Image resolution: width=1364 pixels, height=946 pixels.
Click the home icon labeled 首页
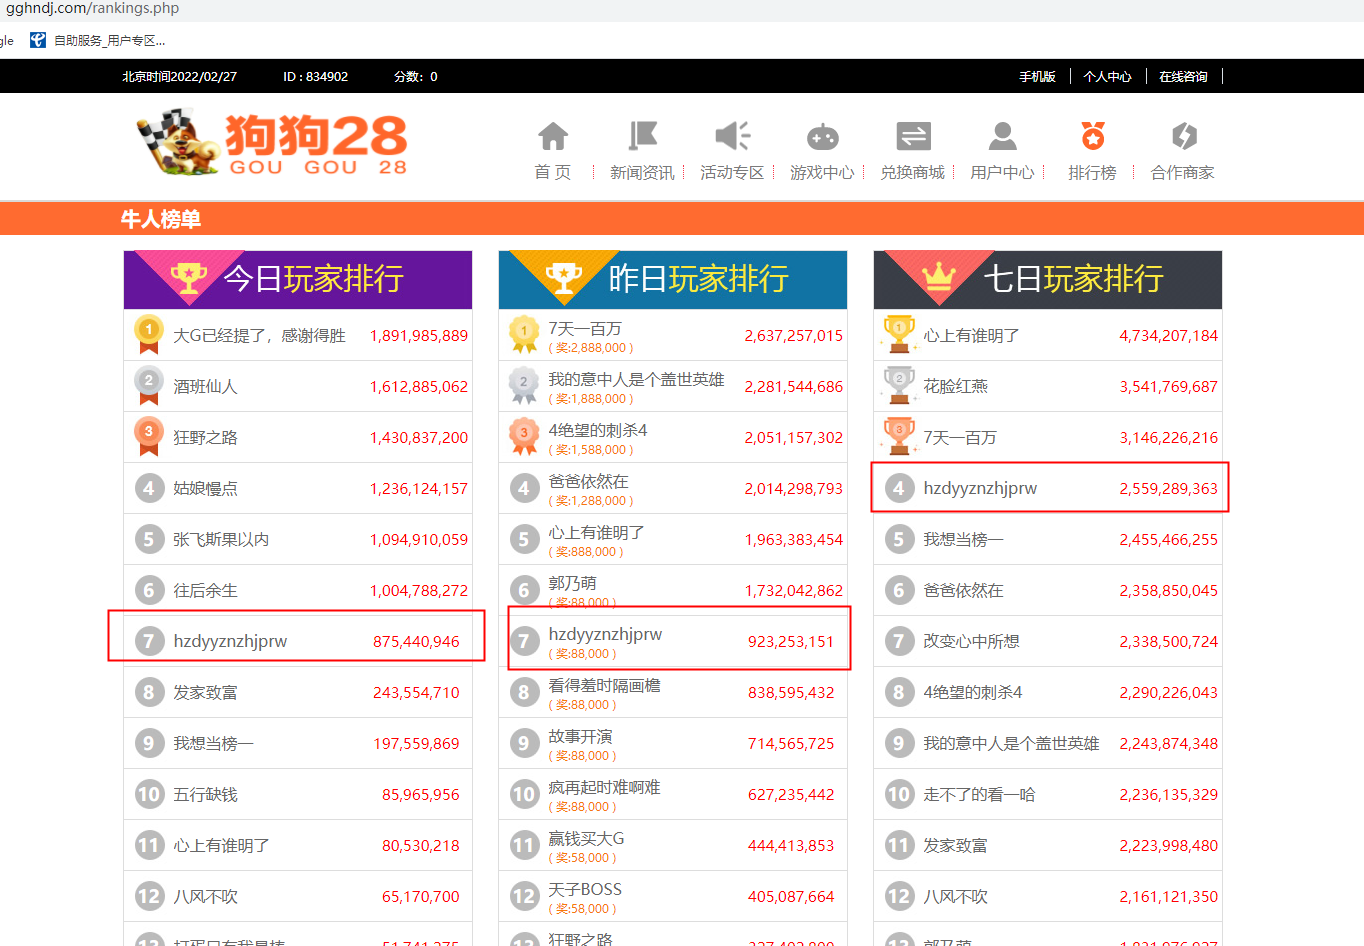tap(553, 137)
